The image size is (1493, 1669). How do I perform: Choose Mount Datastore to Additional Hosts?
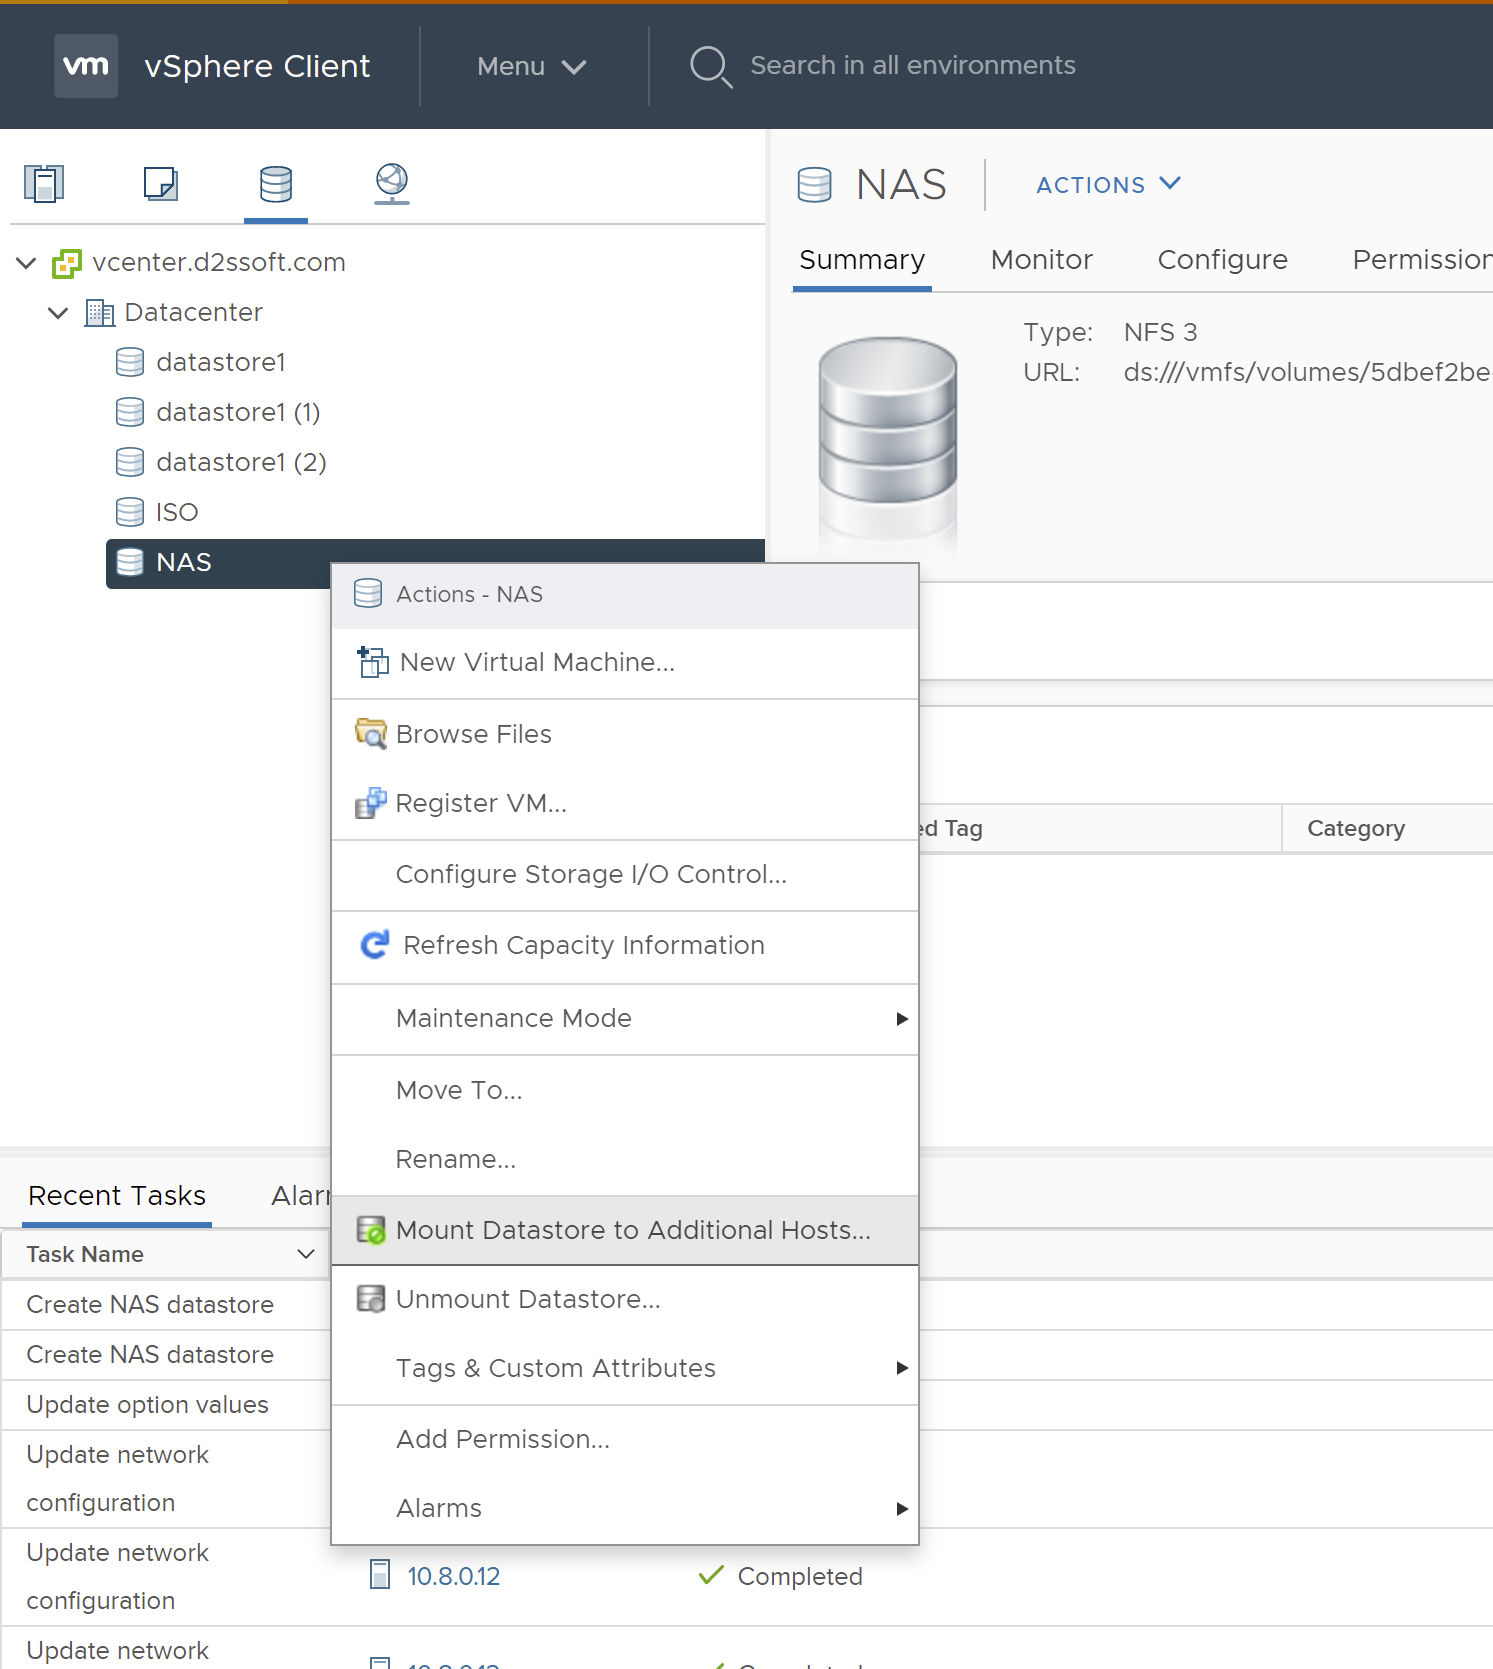point(632,1230)
